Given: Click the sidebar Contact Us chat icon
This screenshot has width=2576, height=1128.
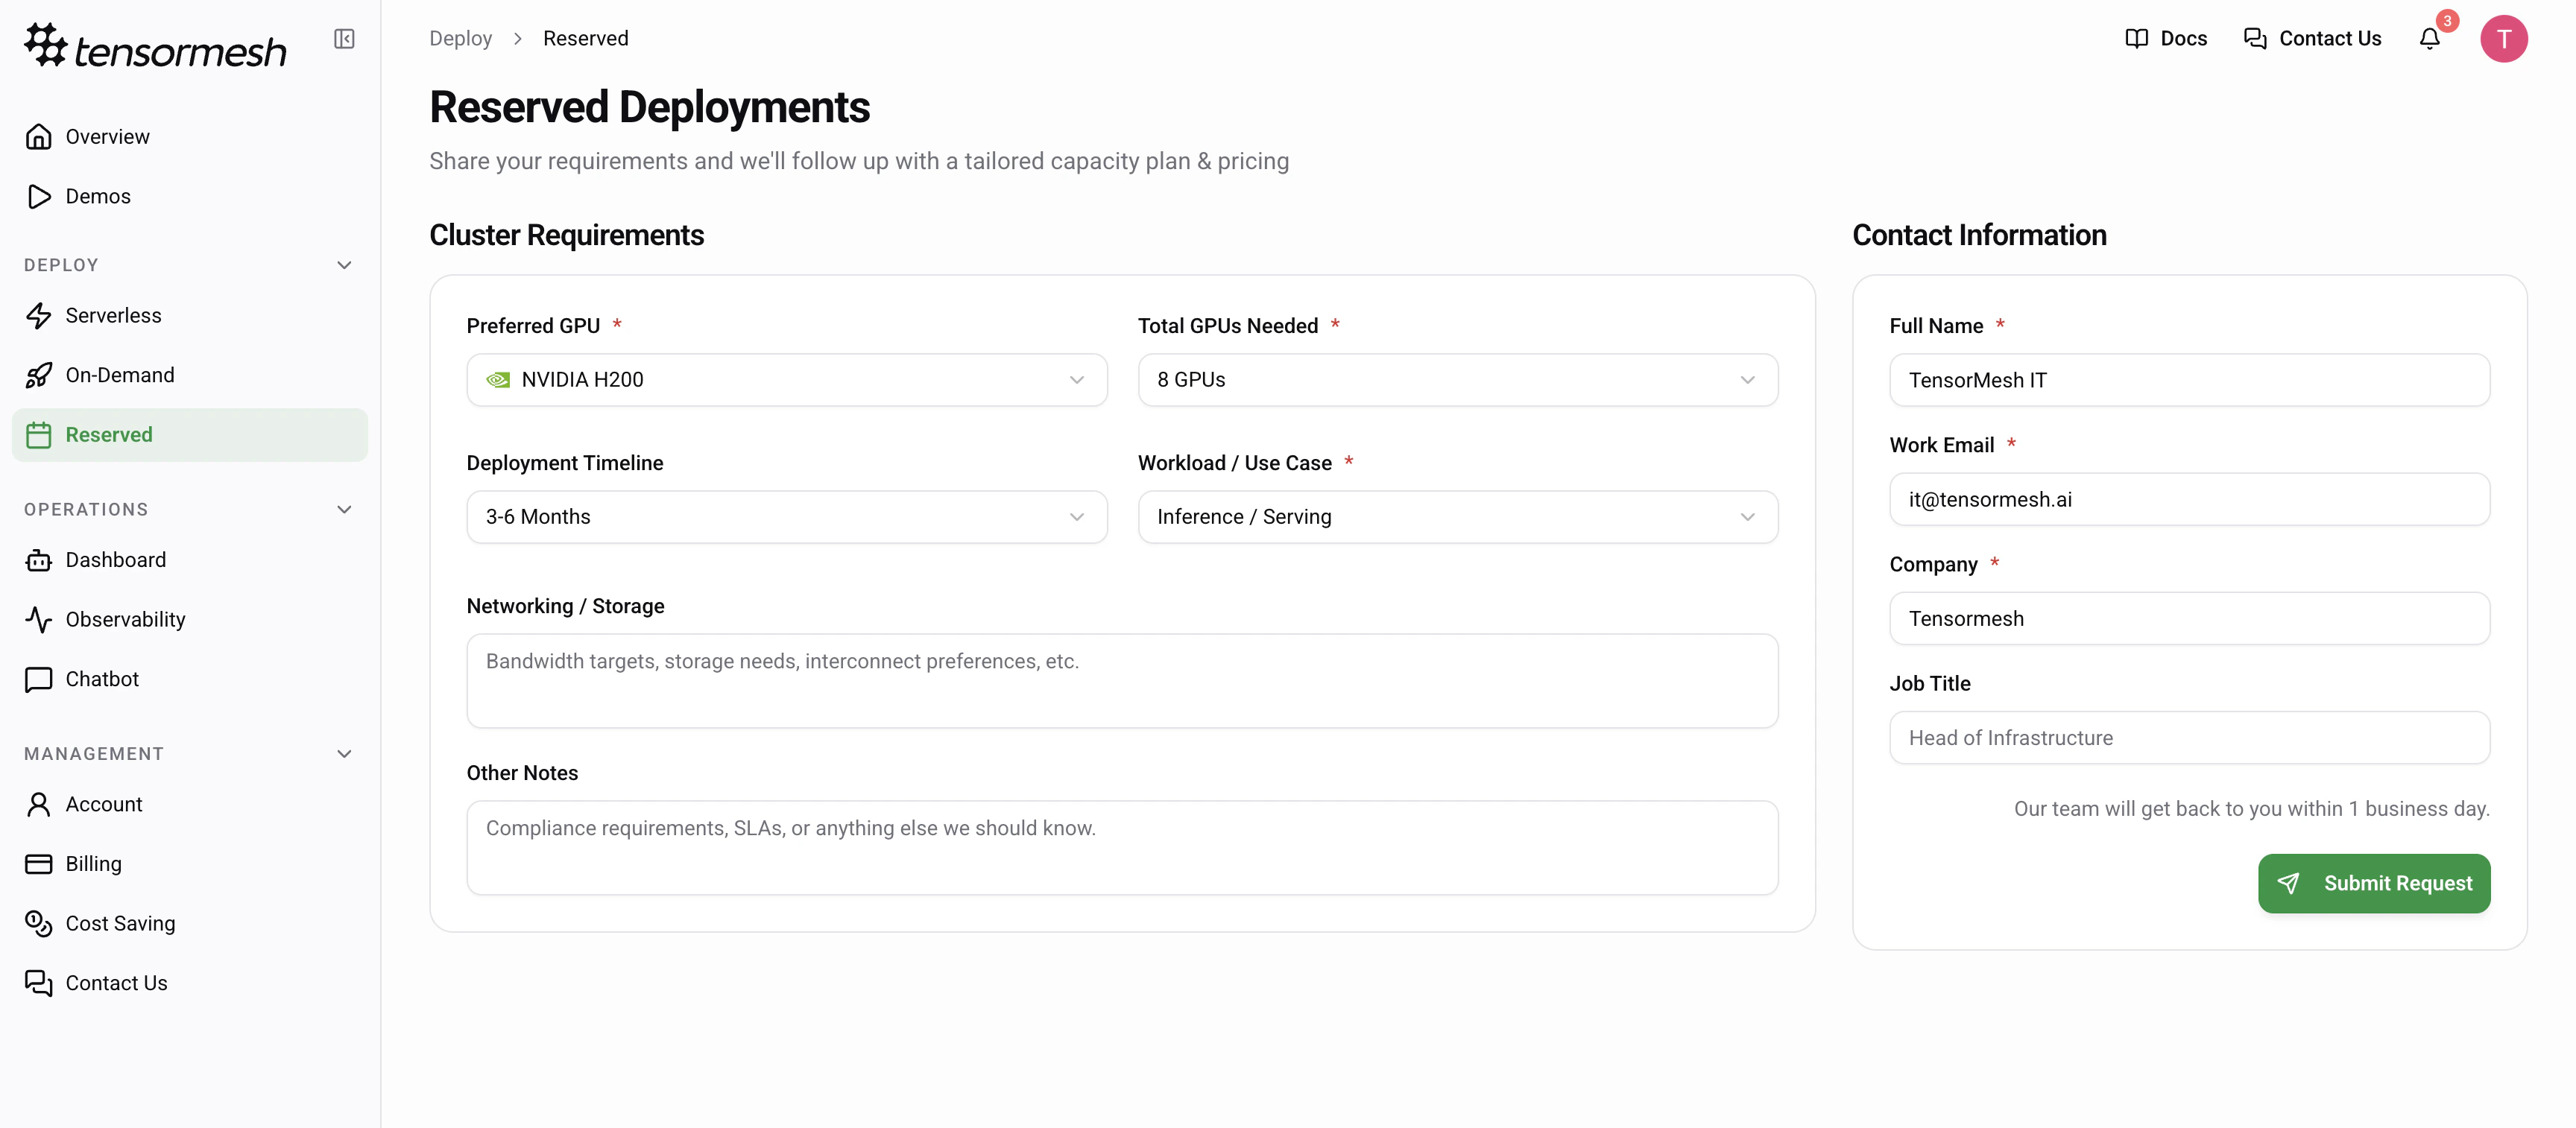Looking at the screenshot, I should click(38, 984).
